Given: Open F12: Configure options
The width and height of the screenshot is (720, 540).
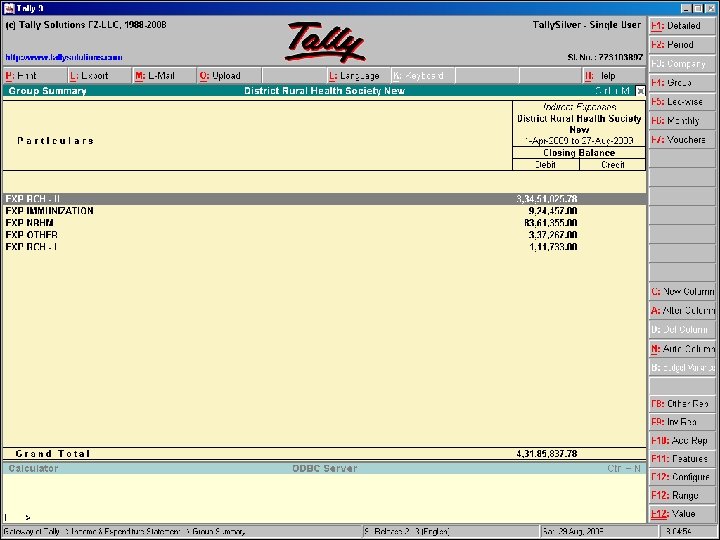Looking at the screenshot, I should [x=682, y=477].
